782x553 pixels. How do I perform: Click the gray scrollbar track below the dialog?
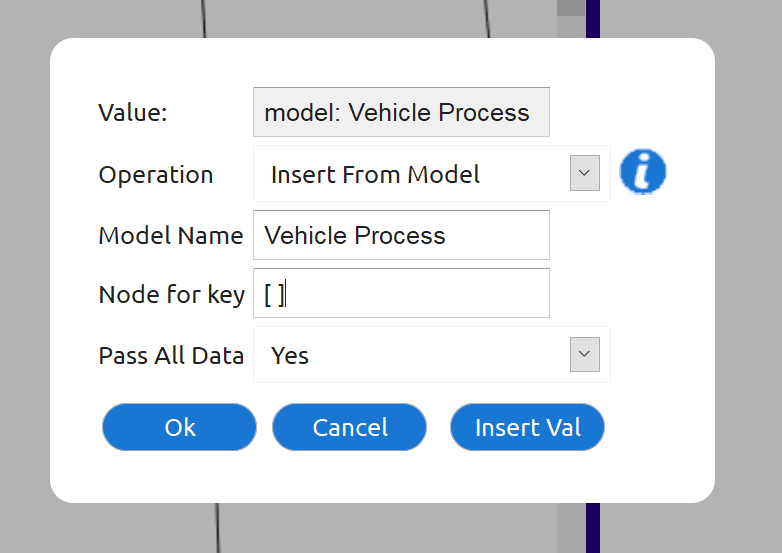point(570,527)
